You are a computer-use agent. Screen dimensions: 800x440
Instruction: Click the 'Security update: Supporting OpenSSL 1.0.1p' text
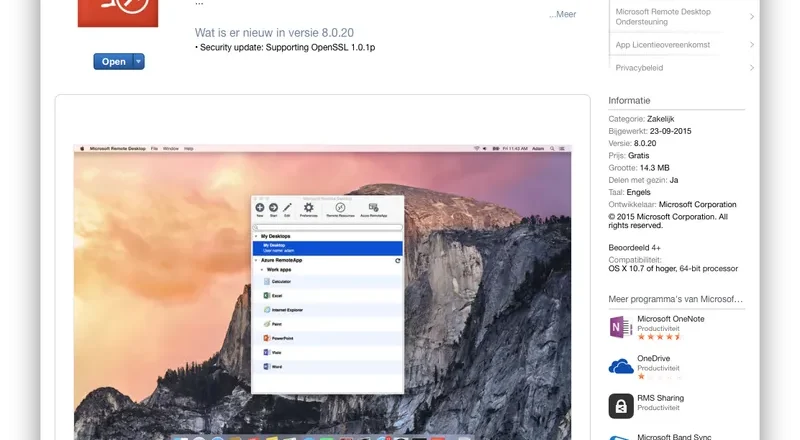(x=287, y=47)
